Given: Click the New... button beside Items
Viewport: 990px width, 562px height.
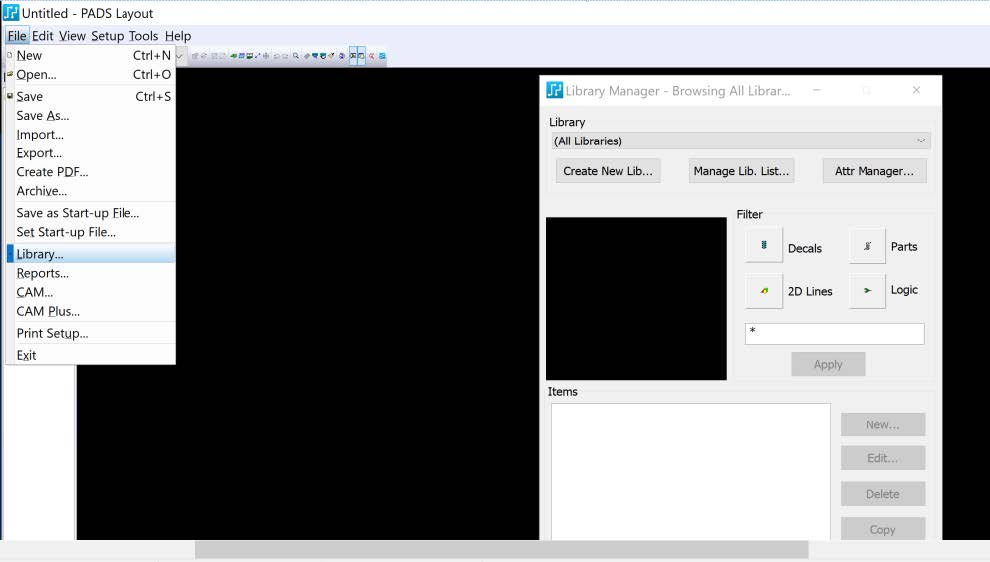Looking at the screenshot, I should [883, 424].
